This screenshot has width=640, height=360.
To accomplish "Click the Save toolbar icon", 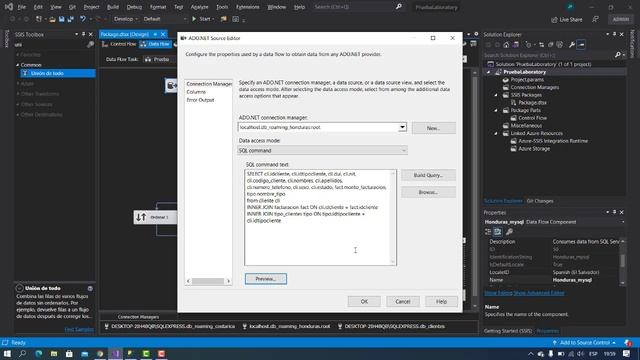I will (61, 19).
